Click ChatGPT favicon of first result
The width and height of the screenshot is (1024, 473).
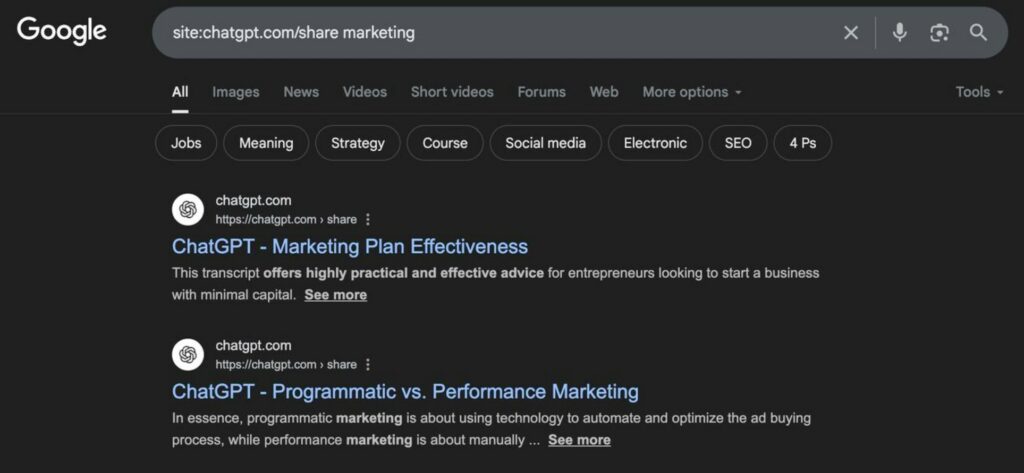tap(188, 209)
